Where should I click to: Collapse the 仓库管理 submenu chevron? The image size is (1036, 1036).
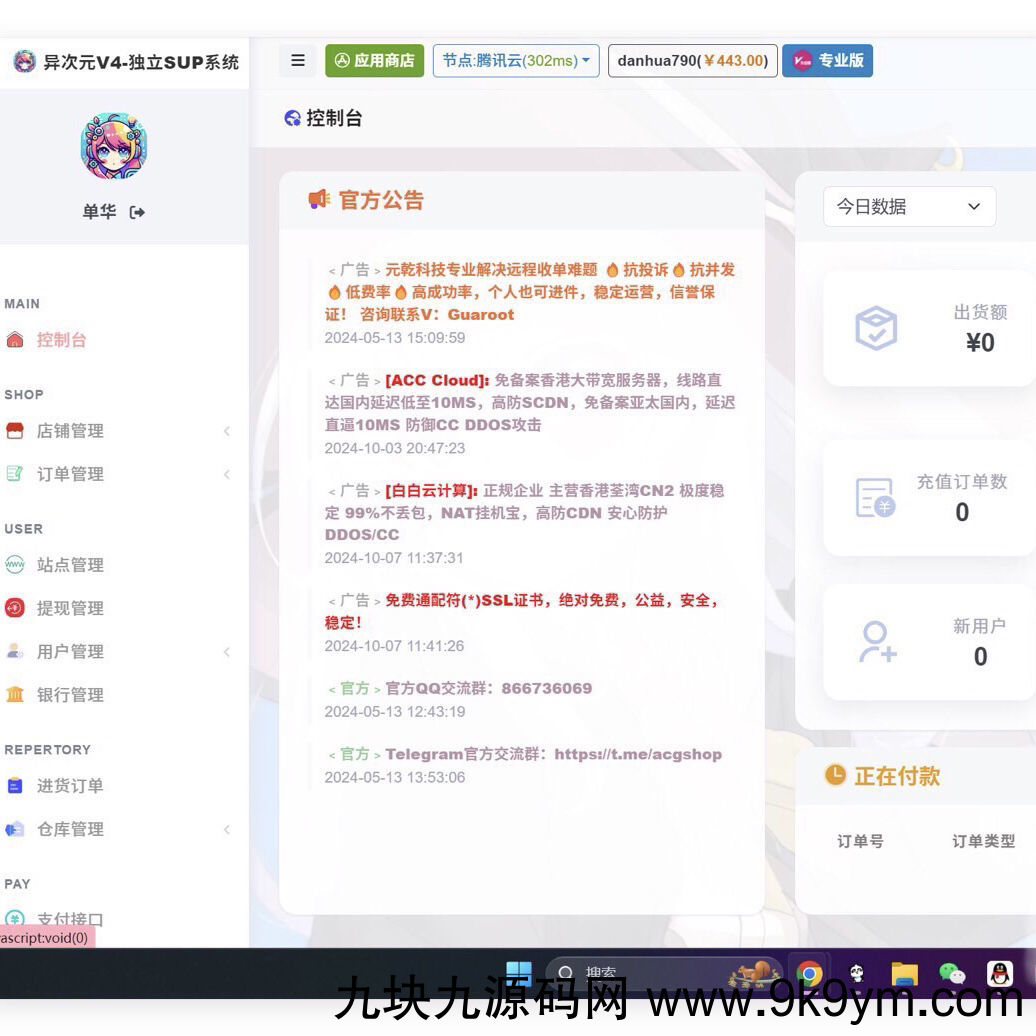(x=227, y=828)
